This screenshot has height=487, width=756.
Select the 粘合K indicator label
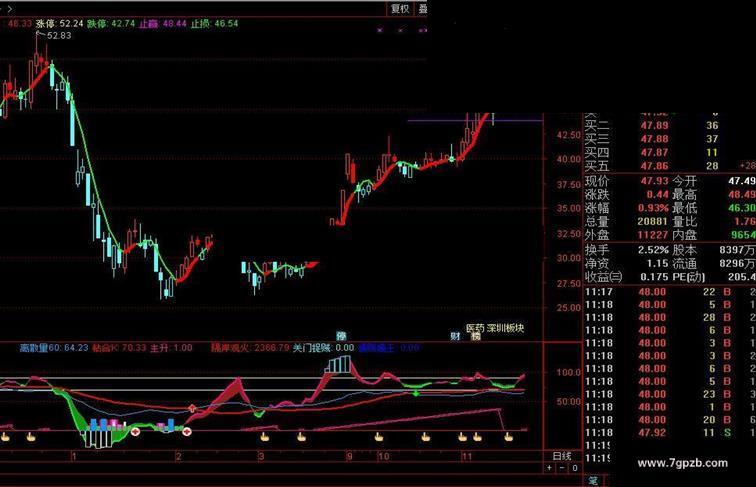point(119,348)
